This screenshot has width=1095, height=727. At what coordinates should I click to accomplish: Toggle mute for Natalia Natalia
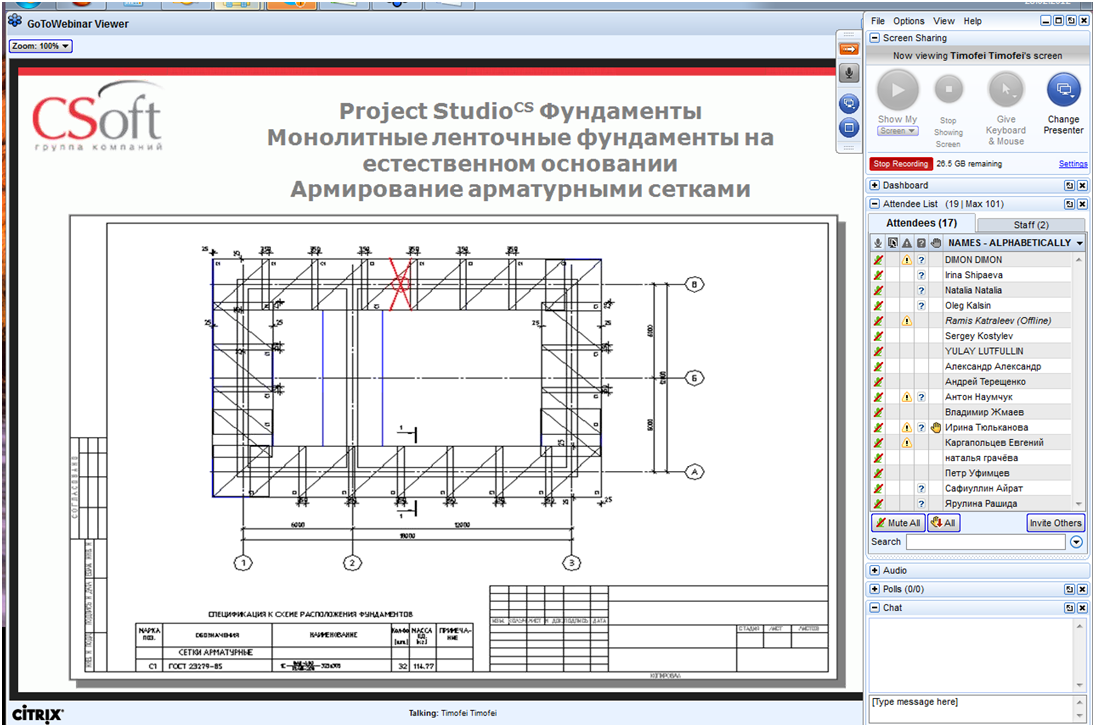(x=878, y=291)
